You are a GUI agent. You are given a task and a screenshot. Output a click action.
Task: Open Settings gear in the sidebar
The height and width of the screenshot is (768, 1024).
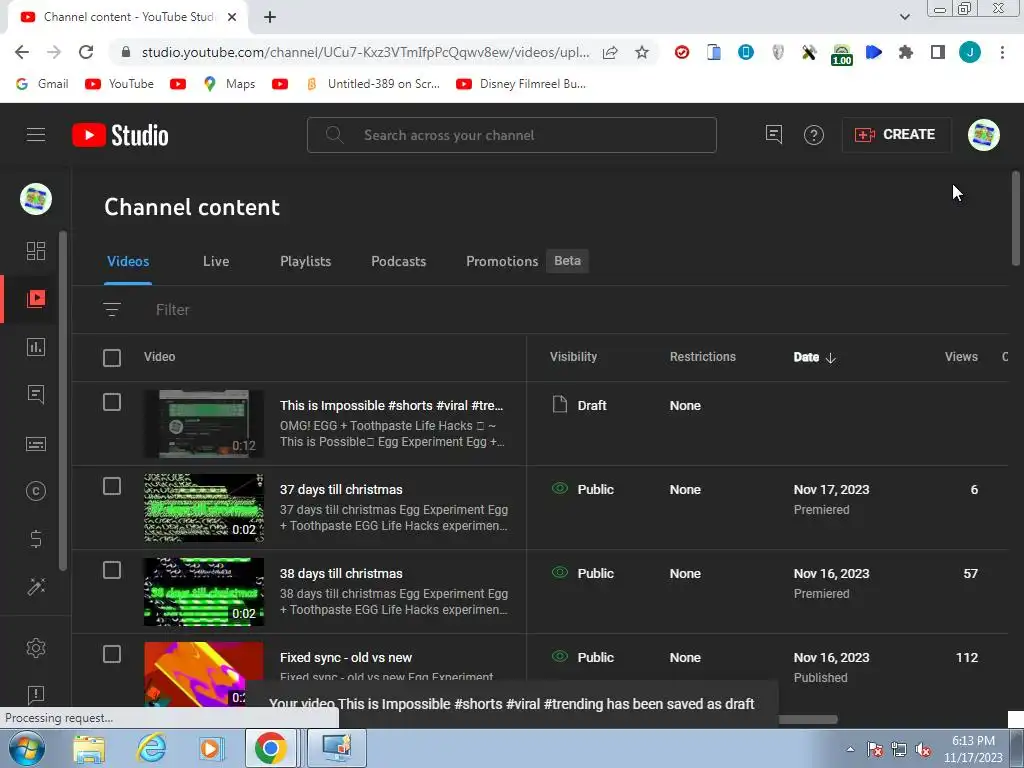(x=36, y=648)
